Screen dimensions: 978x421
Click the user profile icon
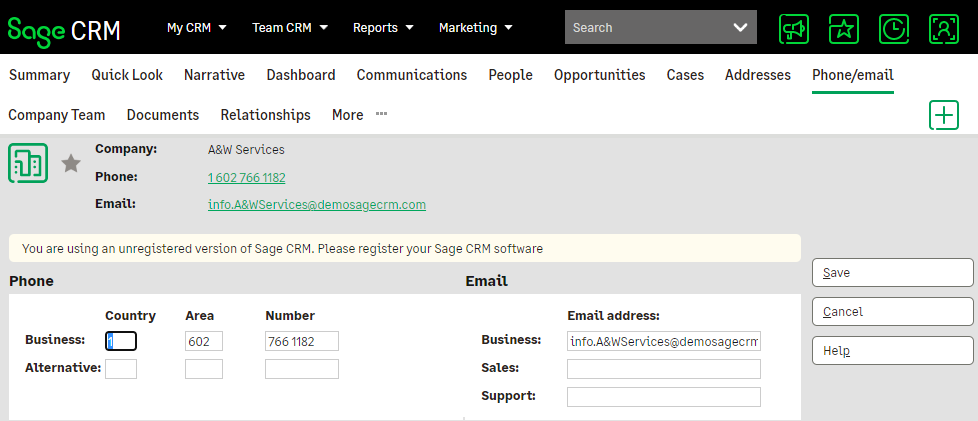[944, 28]
